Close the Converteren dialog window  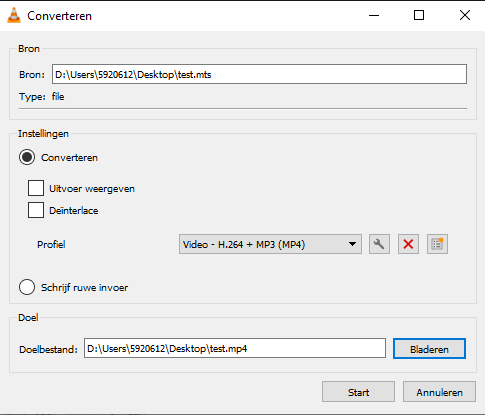pos(465,15)
